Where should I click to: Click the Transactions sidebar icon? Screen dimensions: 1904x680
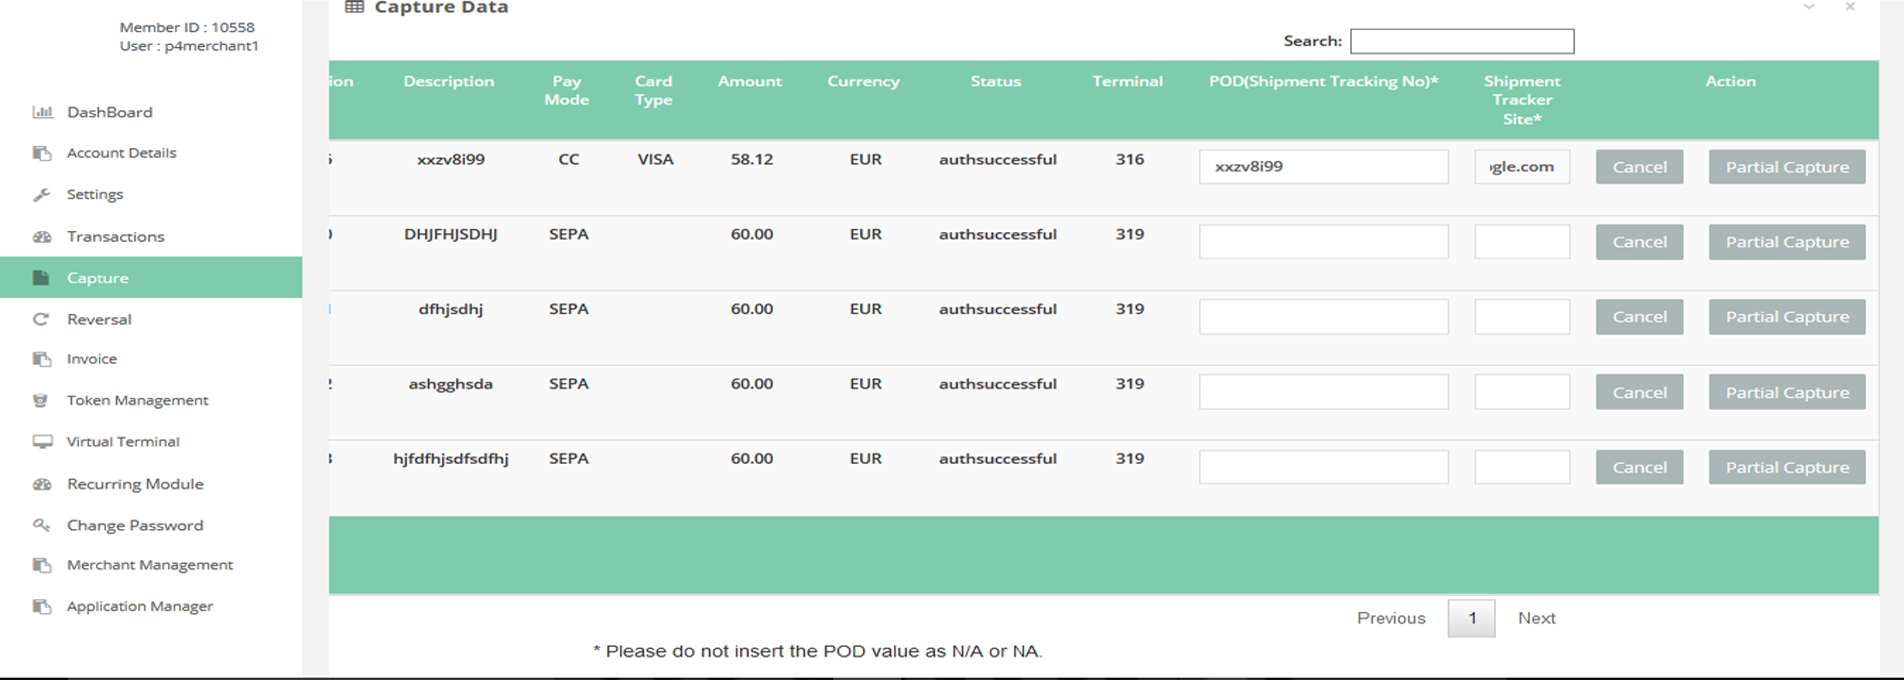42,237
